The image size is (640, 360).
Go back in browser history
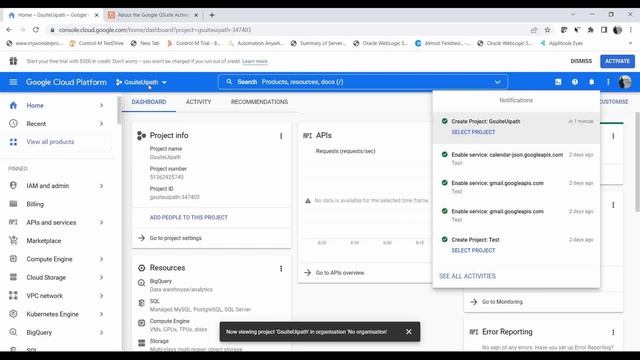[9, 30]
